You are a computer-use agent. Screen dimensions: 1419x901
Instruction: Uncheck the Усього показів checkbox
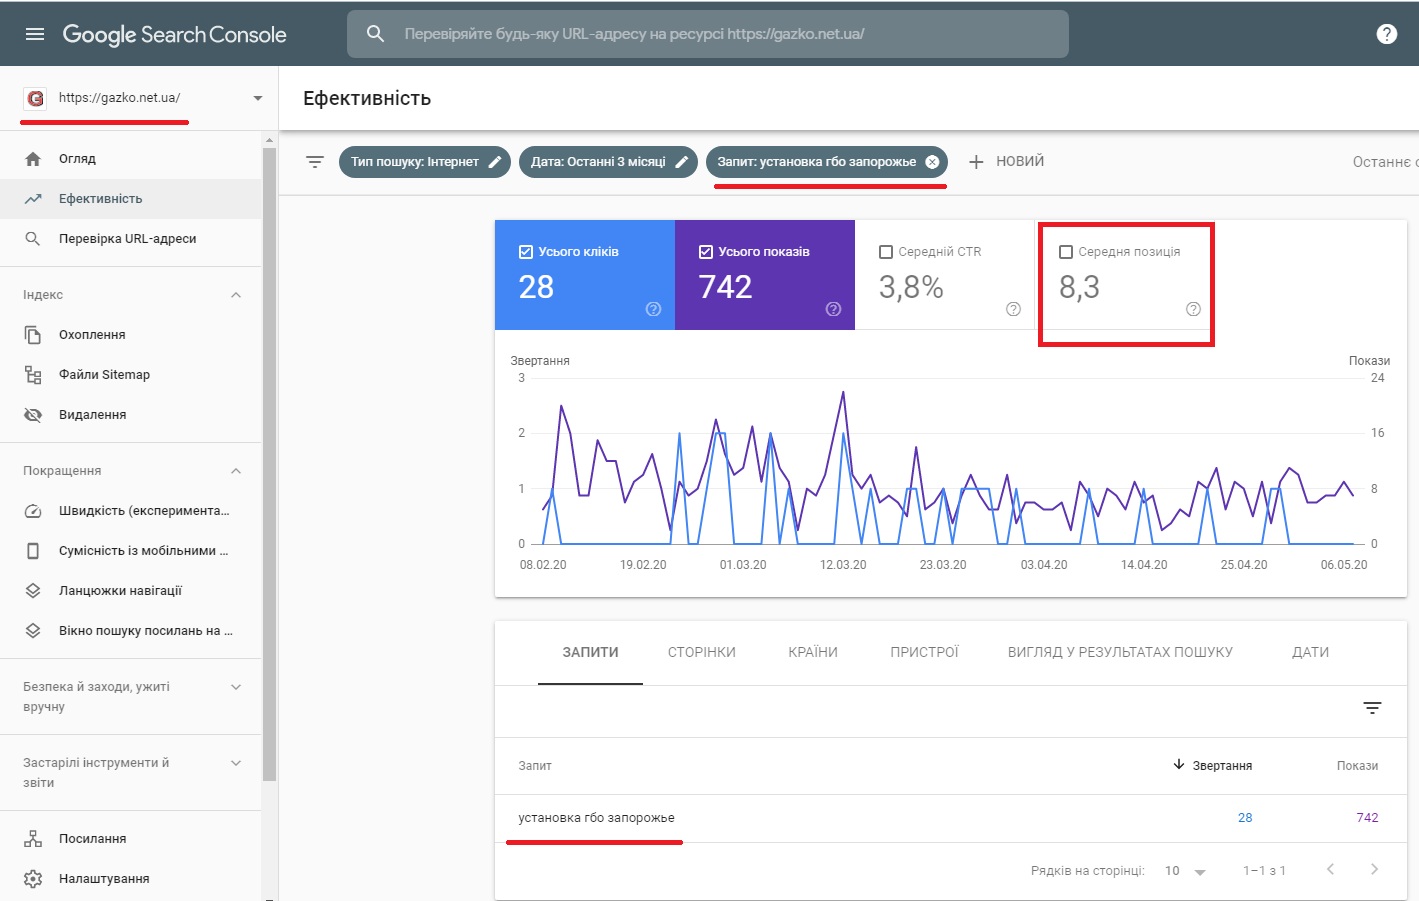pyautogui.click(x=706, y=252)
